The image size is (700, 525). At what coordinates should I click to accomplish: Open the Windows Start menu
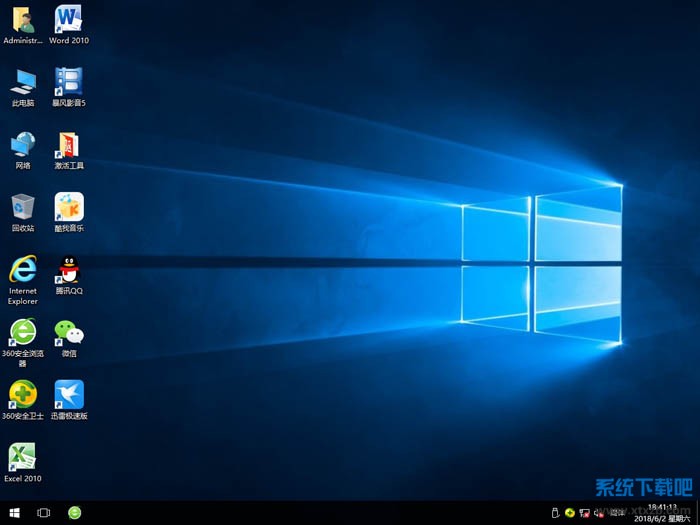[14, 513]
